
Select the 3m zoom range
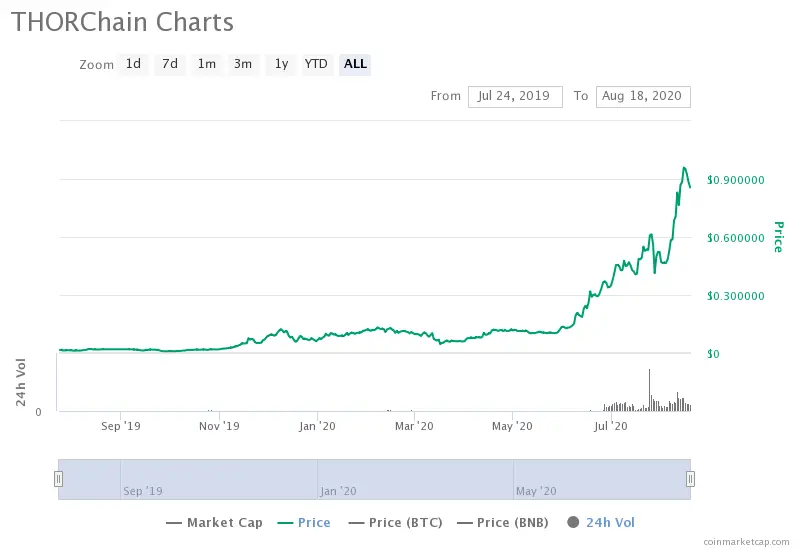pos(243,64)
